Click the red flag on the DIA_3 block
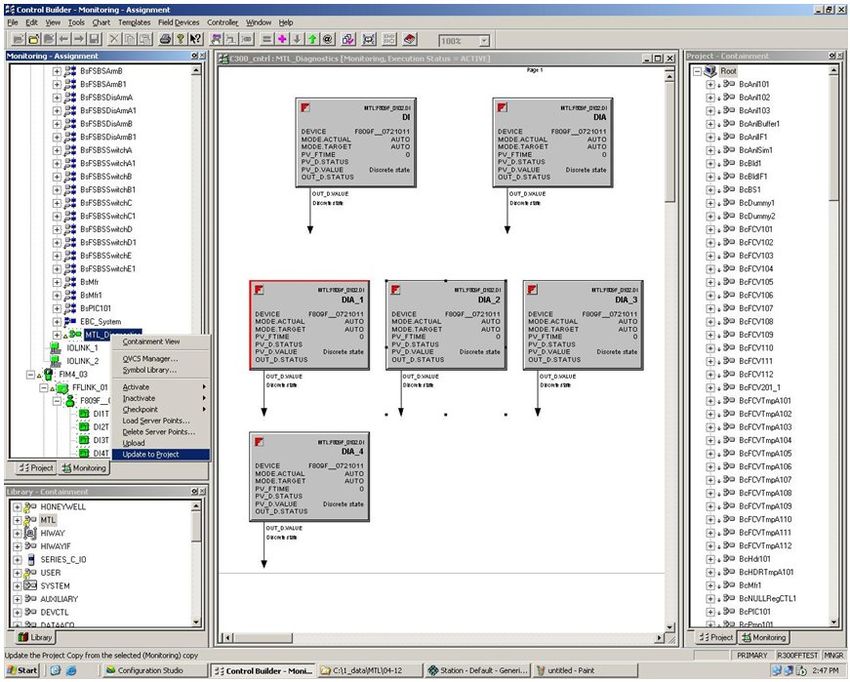 click(x=532, y=290)
